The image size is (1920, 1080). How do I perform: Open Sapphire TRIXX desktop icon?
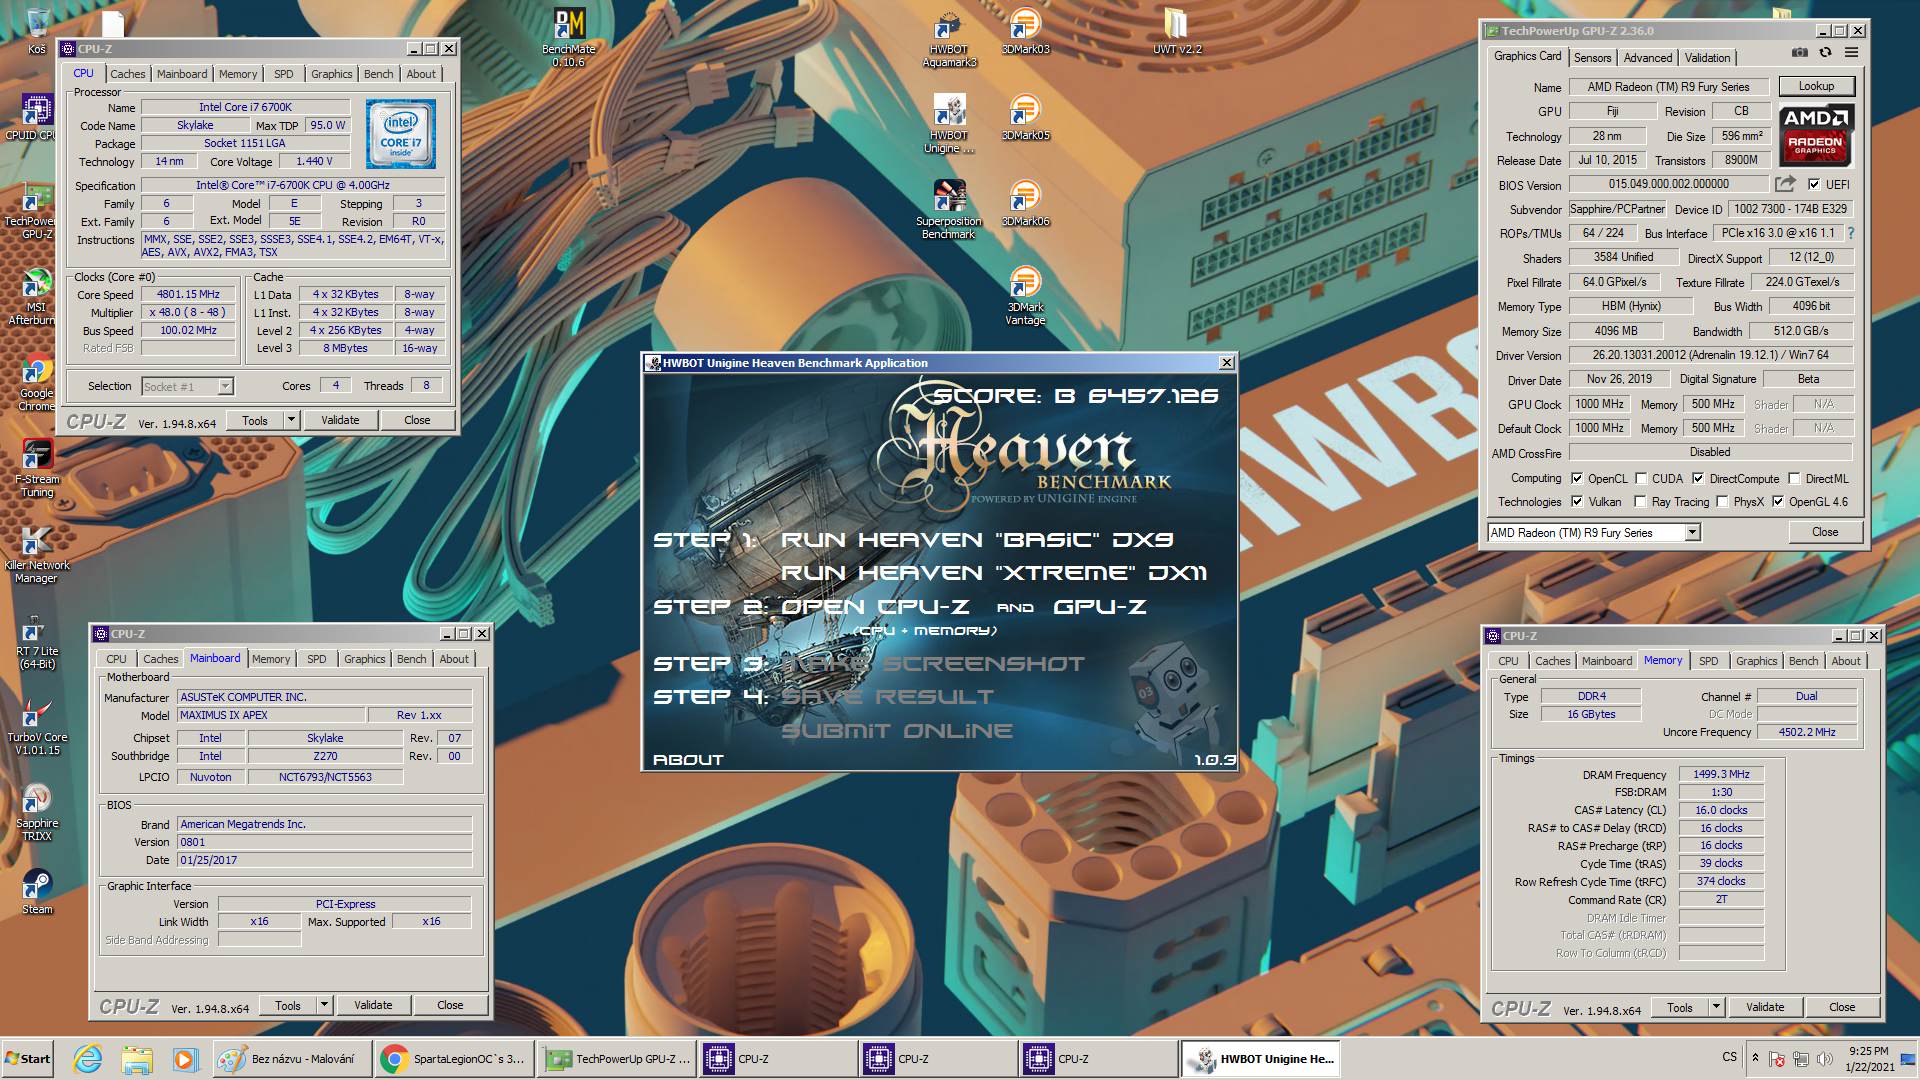pos(37,812)
